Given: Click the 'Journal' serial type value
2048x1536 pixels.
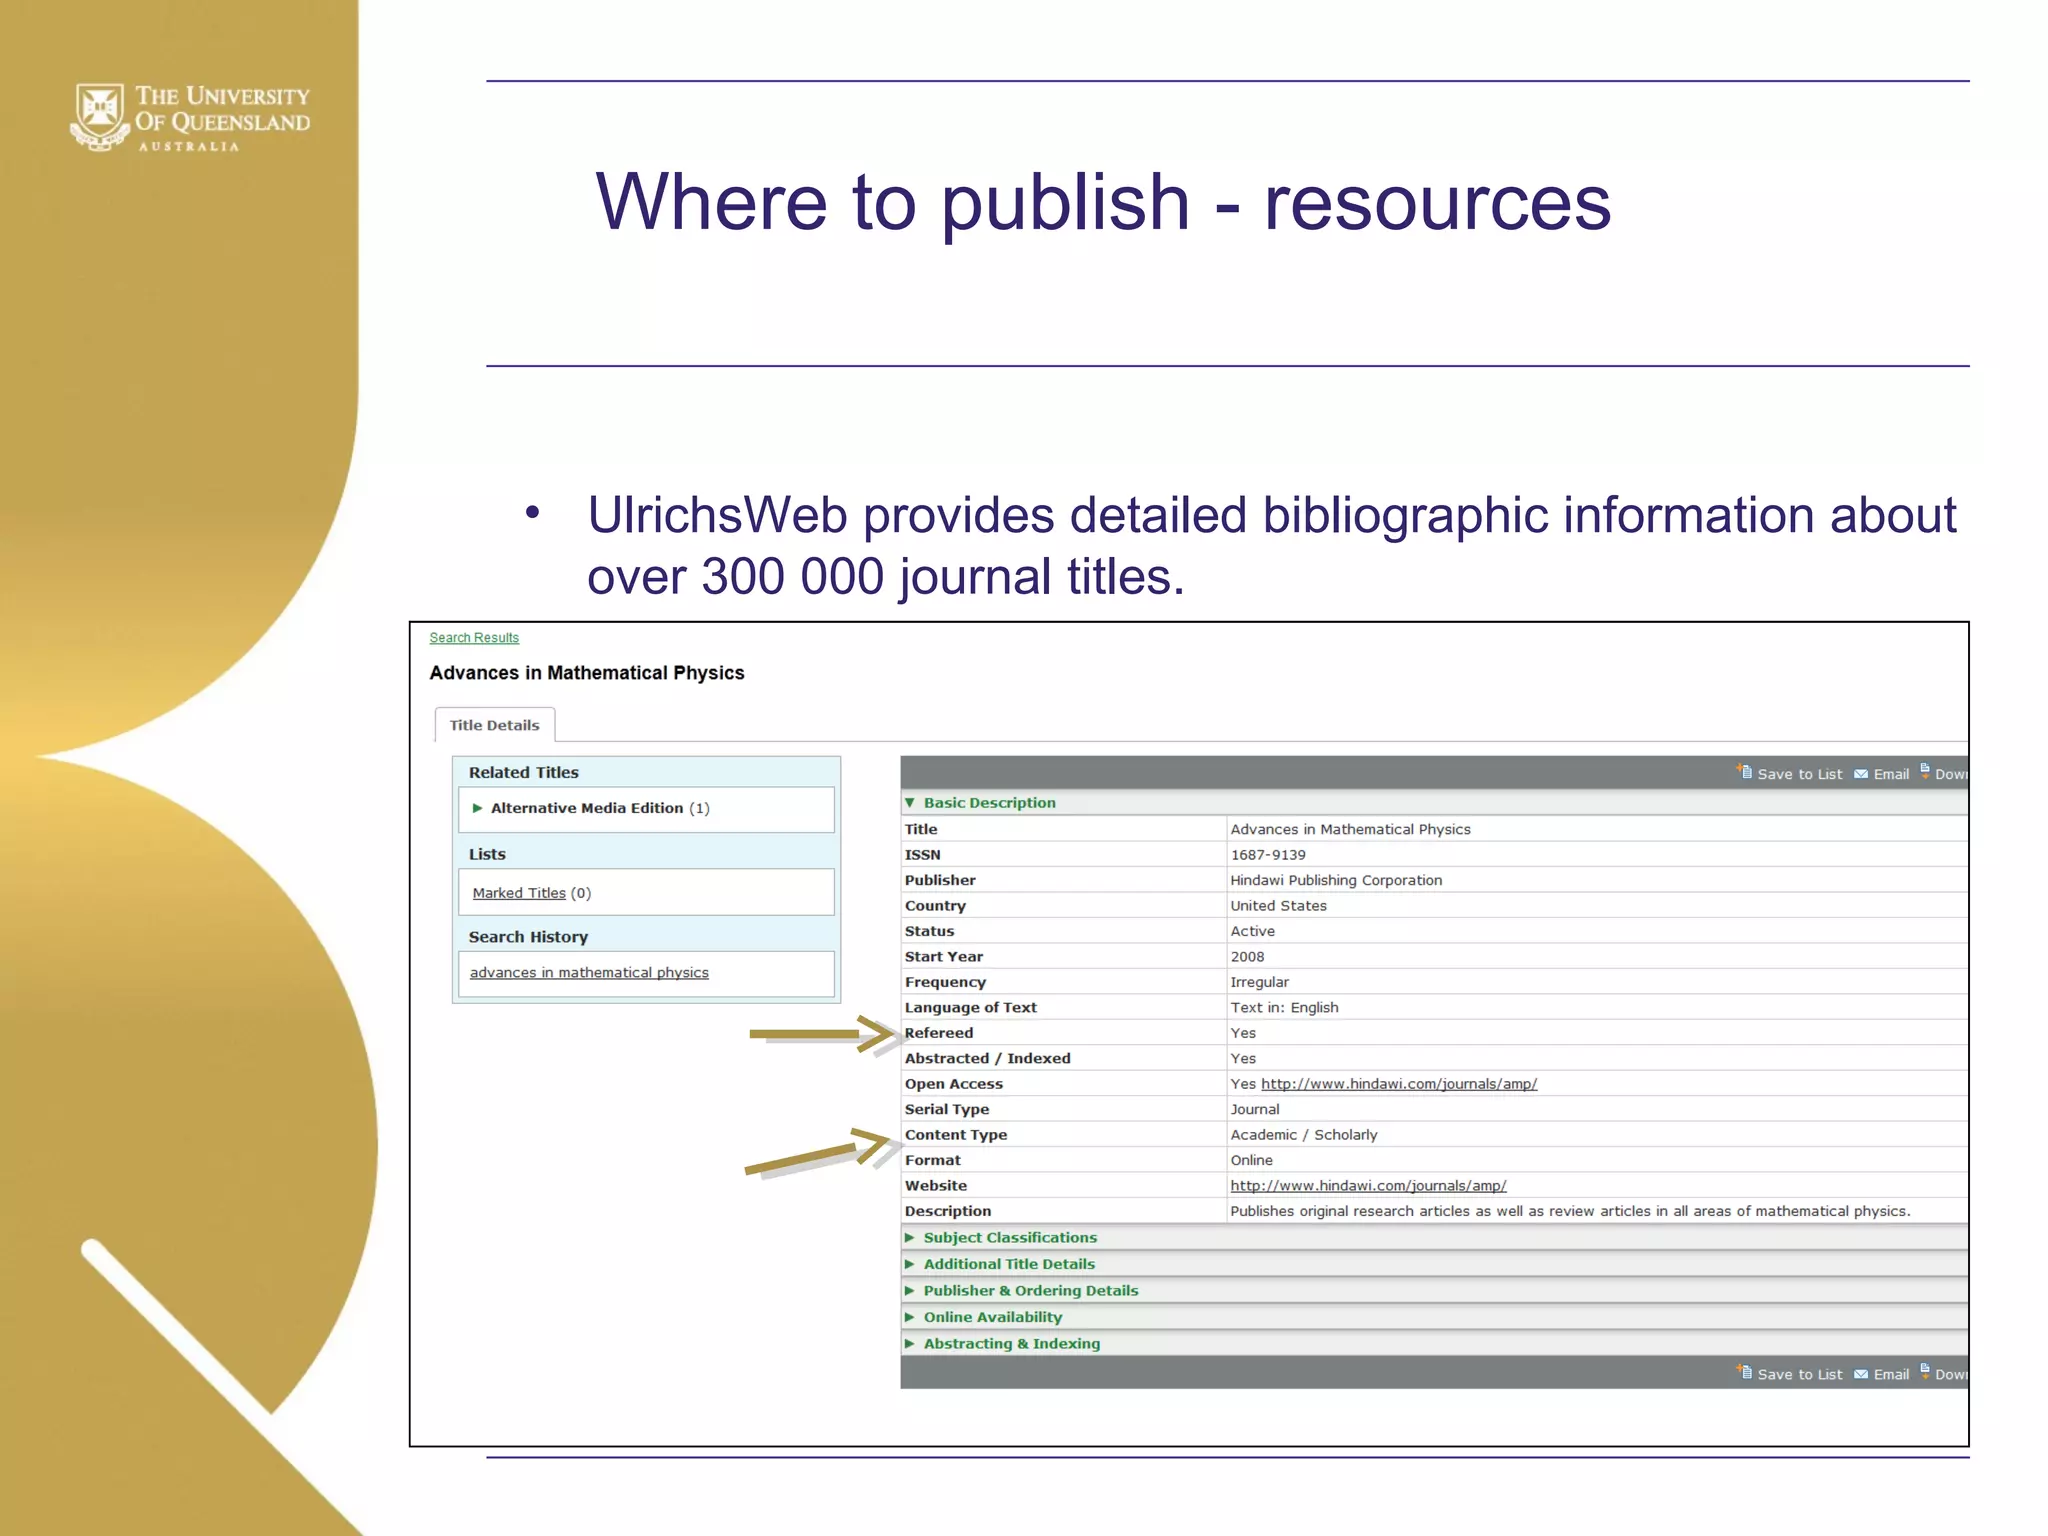Looking at the screenshot, I should tap(1255, 1109).
